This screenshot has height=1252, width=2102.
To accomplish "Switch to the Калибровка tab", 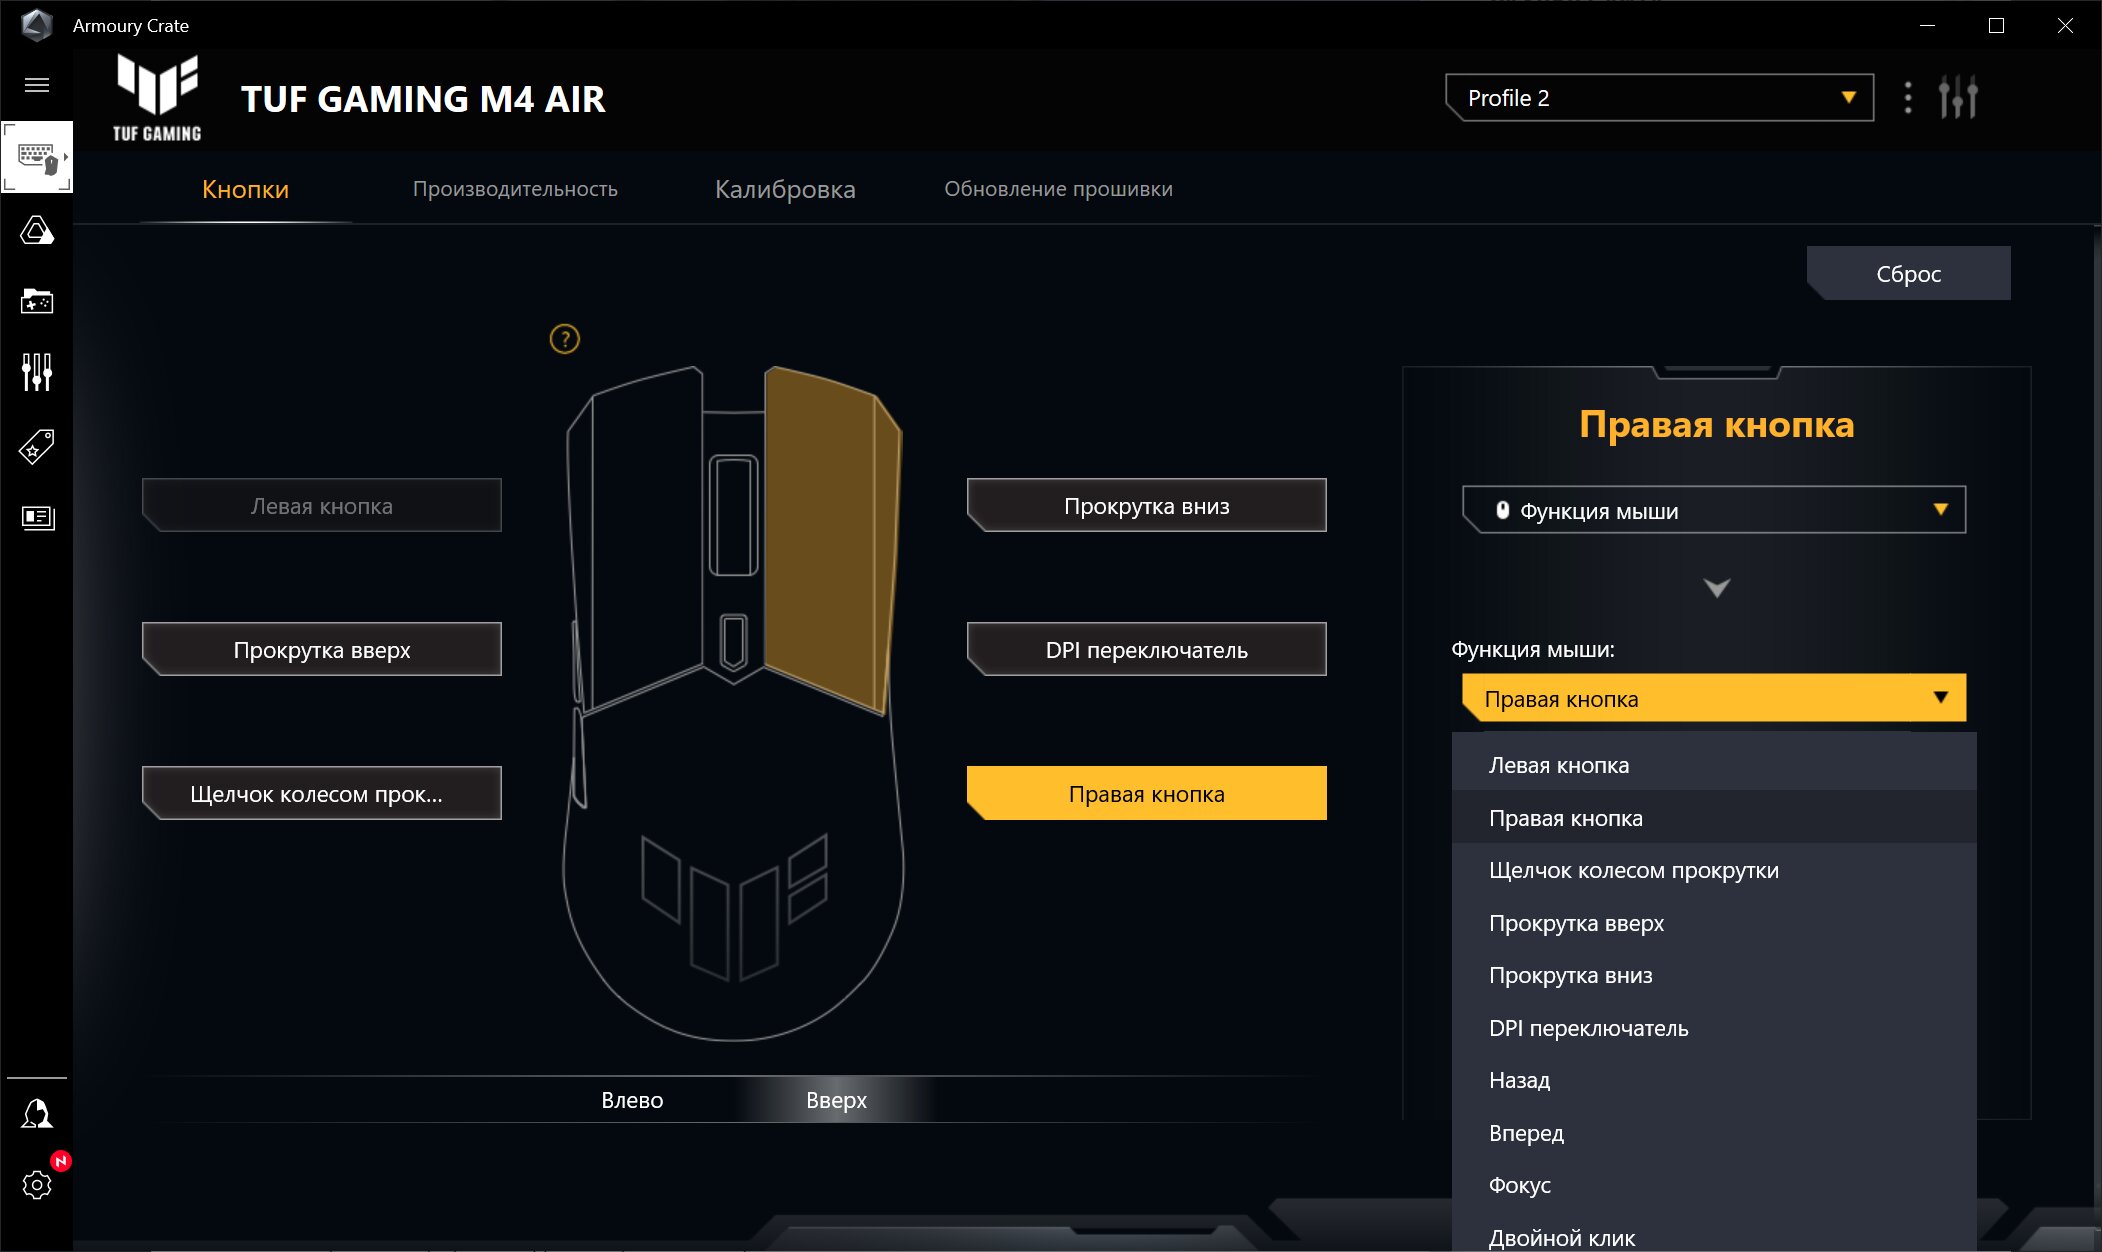I will click(785, 189).
